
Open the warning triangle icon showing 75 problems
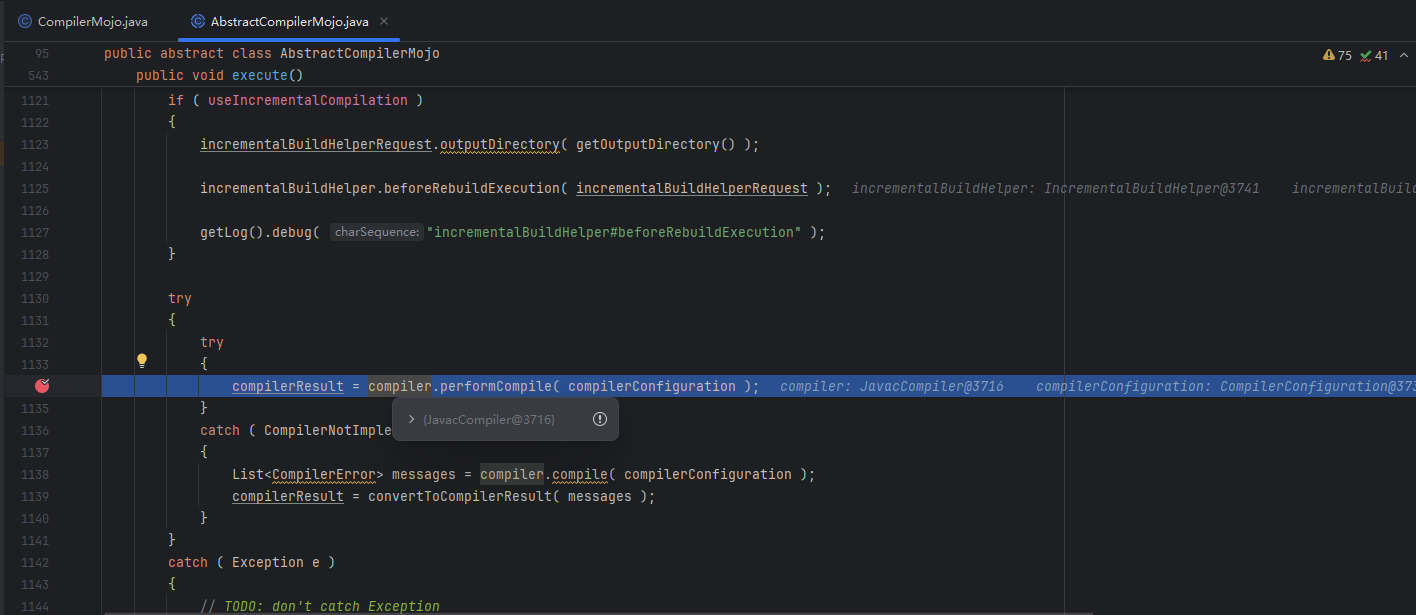pos(1329,55)
